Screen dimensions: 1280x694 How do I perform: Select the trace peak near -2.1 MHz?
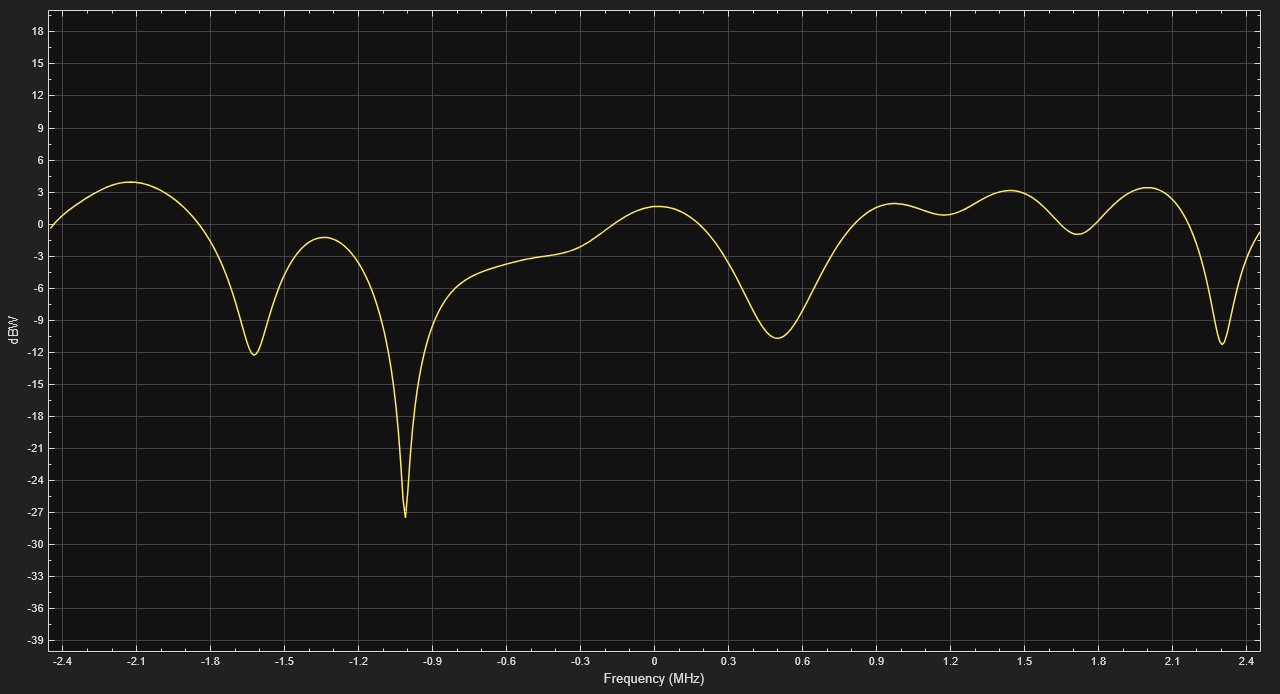pyautogui.click(x=131, y=182)
